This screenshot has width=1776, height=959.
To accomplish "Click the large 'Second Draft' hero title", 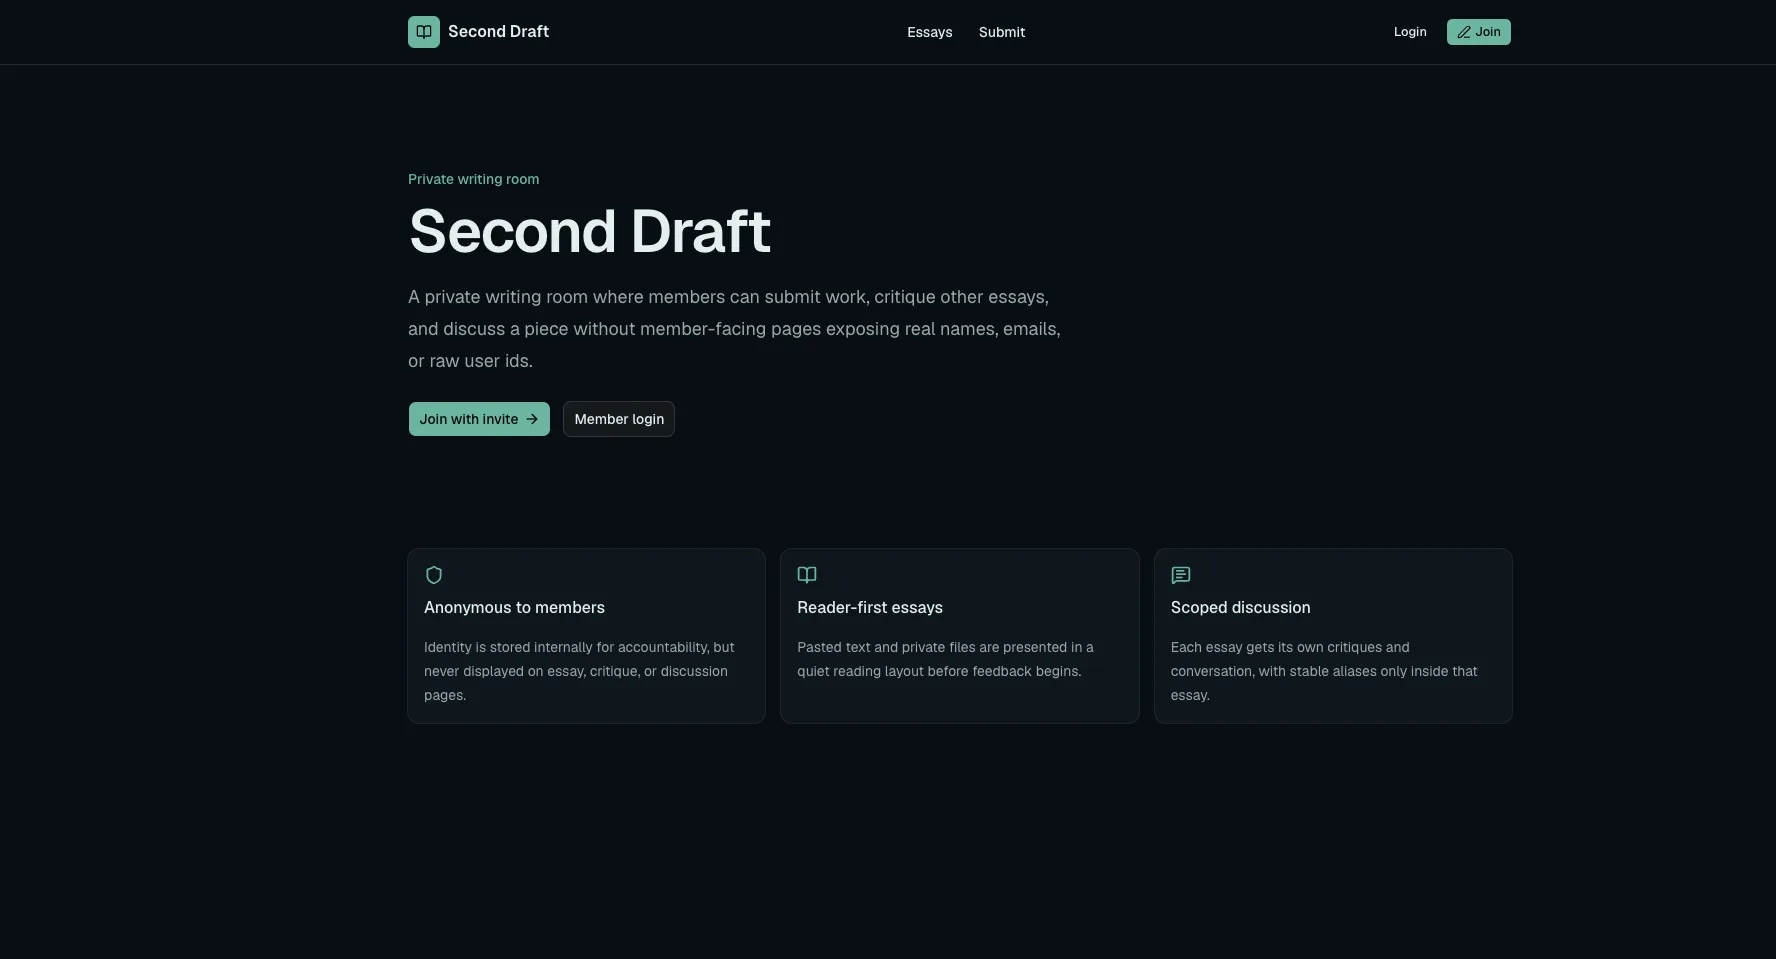I will (x=590, y=231).
